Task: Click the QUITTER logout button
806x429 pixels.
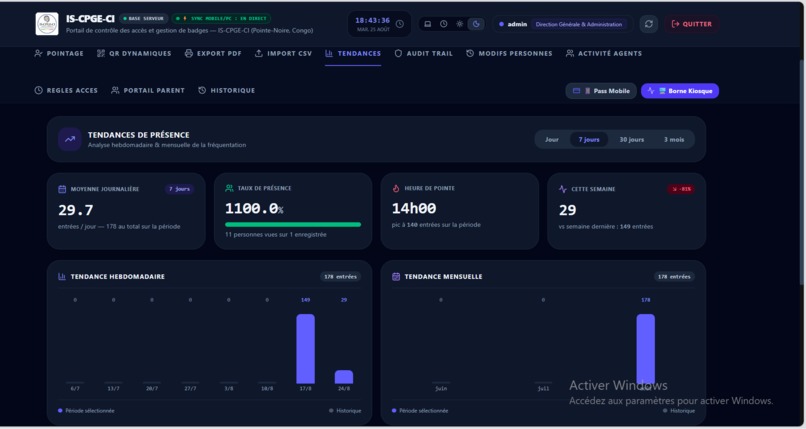Action: click(x=692, y=24)
